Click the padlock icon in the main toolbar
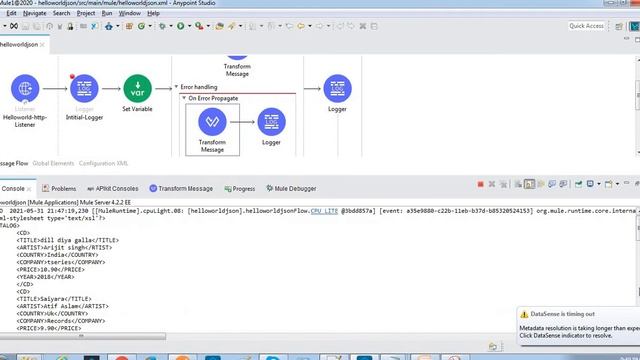 (x=70, y=27)
